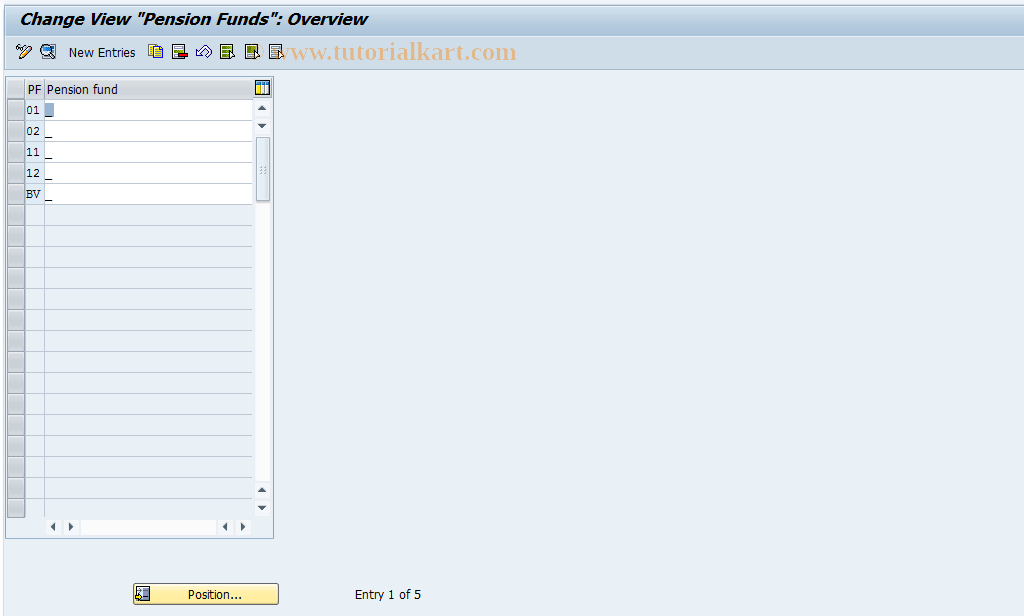Image resolution: width=1024 pixels, height=616 pixels.
Task: Select row selector for PF 12
Action: click(16, 172)
